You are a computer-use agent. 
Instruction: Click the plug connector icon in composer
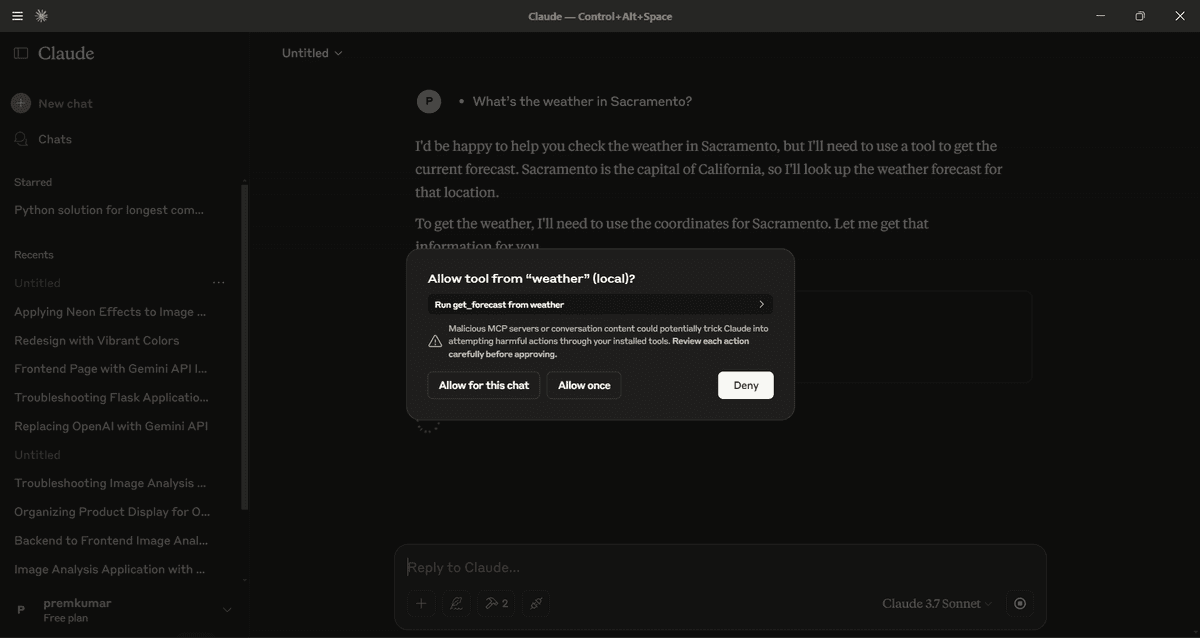coord(537,603)
